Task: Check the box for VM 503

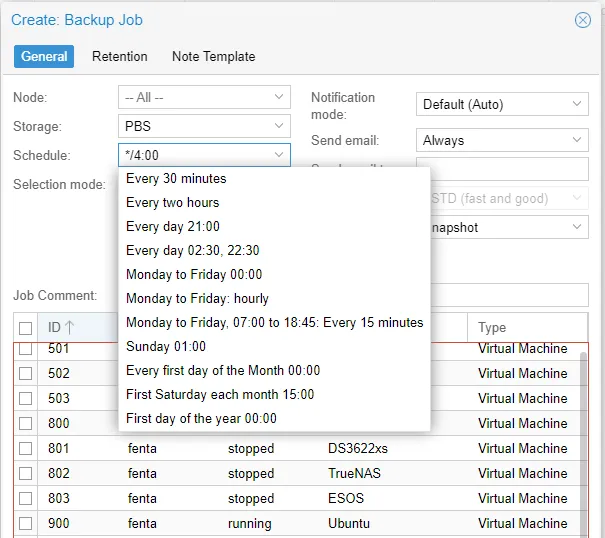Action: (x=25, y=398)
